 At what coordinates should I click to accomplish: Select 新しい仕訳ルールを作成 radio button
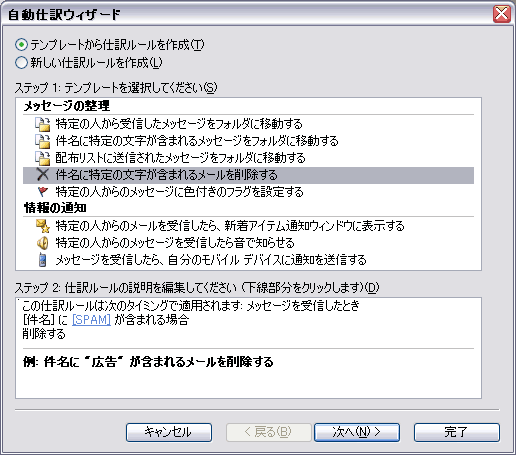tap(21, 62)
